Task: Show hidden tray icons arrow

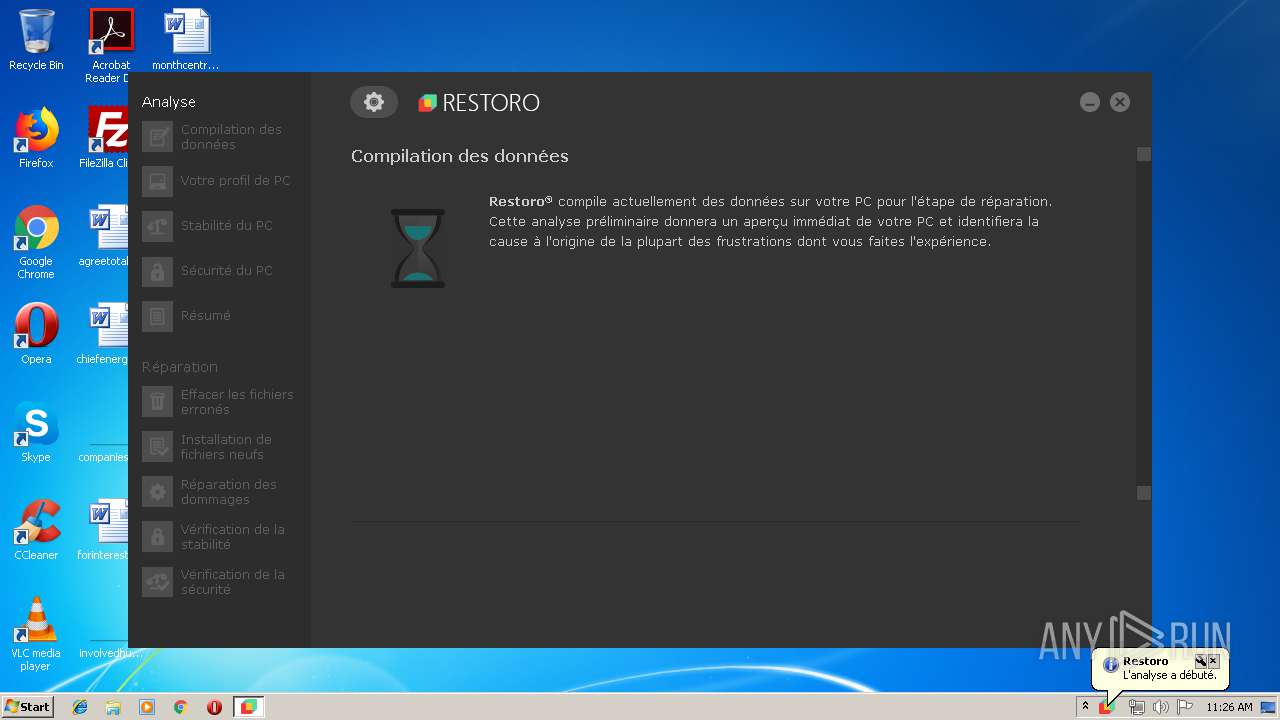Action: [x=1085, y=707]
